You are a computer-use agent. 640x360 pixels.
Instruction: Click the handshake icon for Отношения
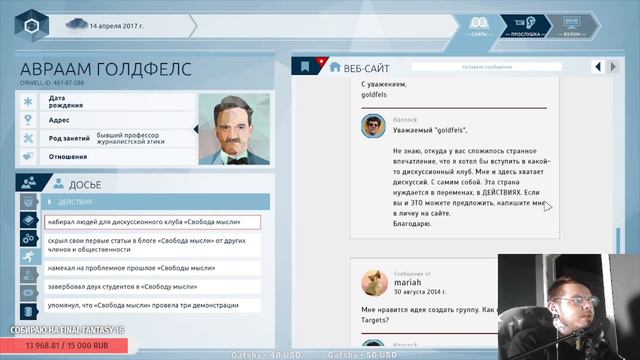(28, 156)
